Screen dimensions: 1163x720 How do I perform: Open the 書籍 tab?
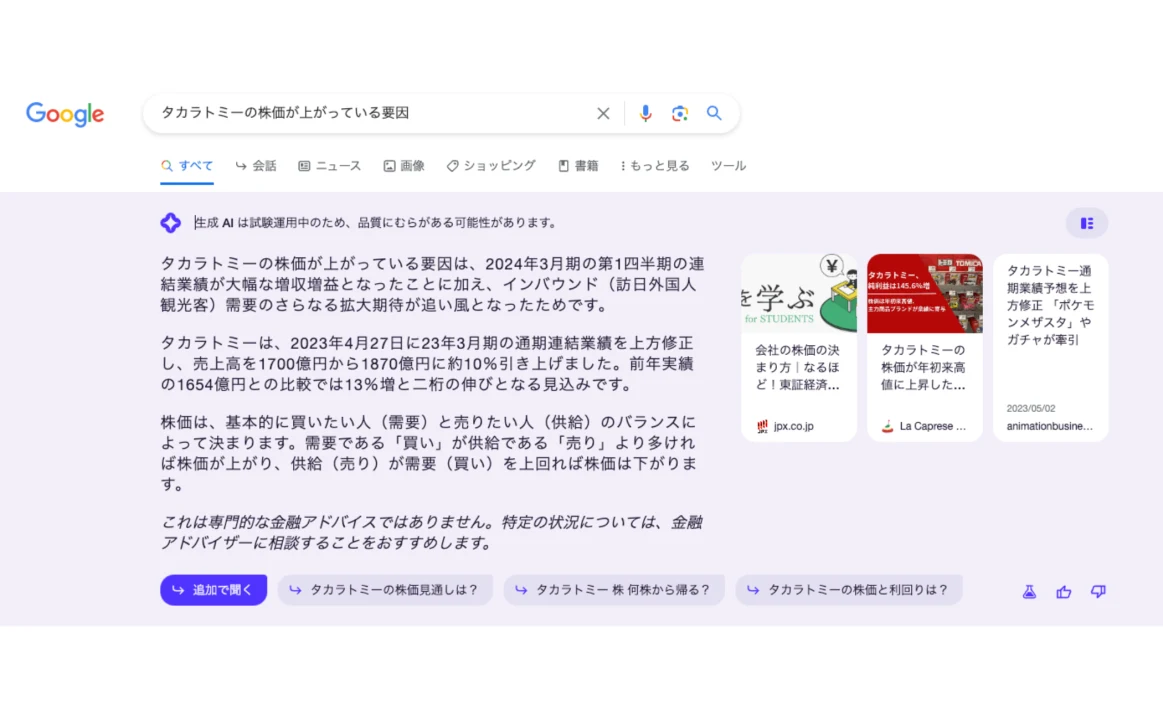[578, 166]
